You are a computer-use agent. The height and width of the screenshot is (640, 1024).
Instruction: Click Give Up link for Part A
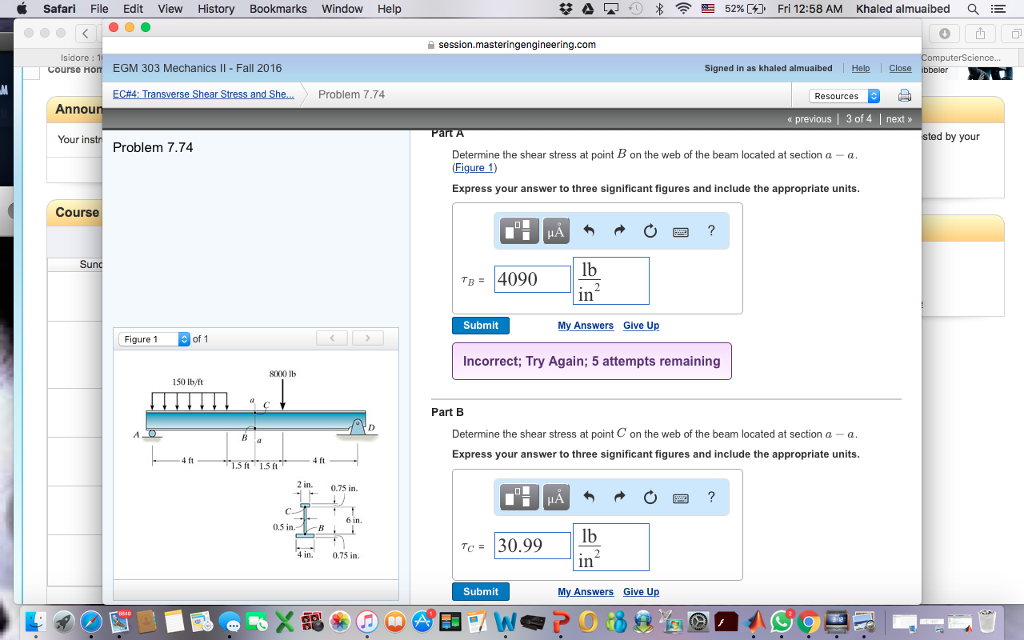coord(641,325)
